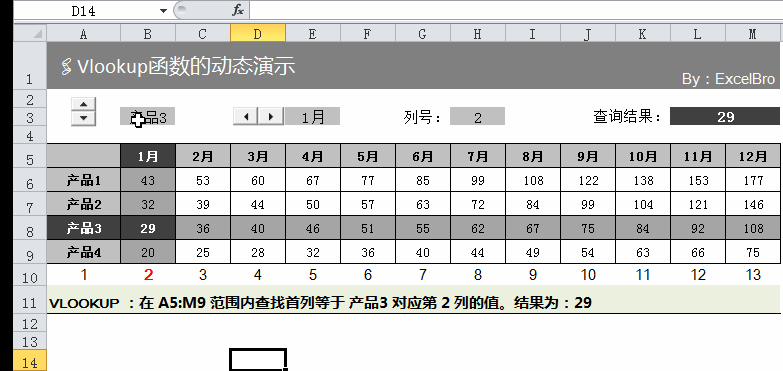Click the By：ExcelBro credit text
This screenshot has width=783, height=371.
click(728, 79)
